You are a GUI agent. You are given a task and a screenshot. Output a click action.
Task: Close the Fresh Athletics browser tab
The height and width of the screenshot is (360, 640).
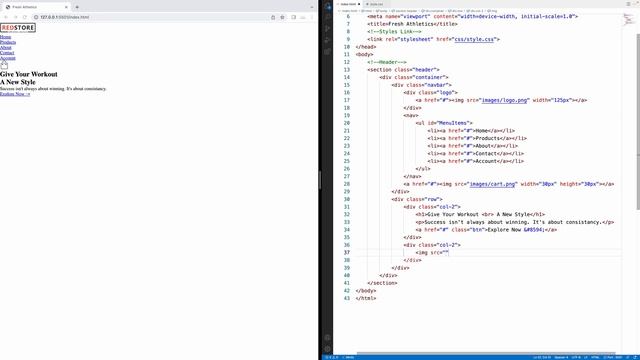[x=66, y=7]
